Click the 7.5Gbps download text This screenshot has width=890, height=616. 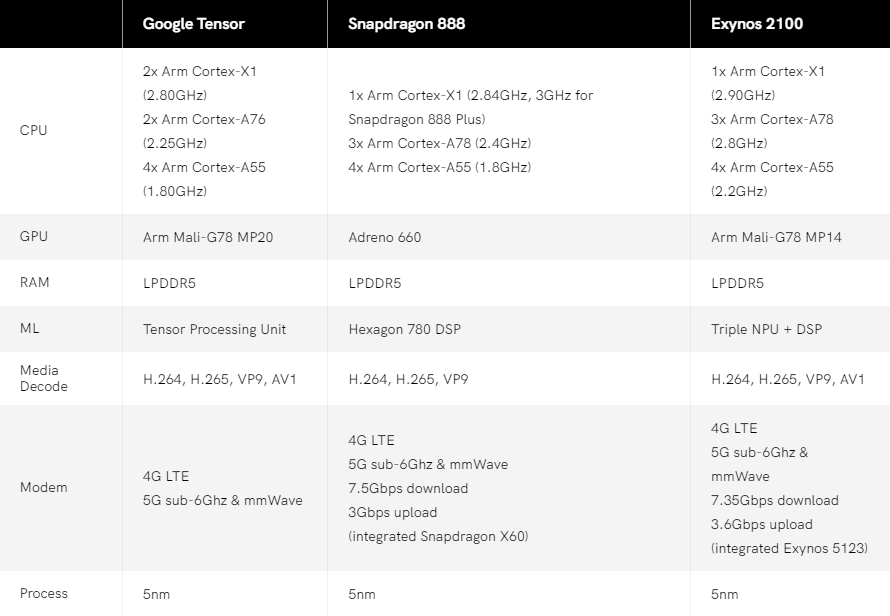click(408, 488)
